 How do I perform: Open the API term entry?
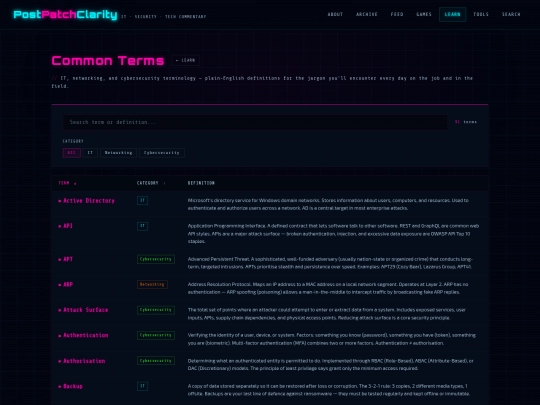[68, 226]
